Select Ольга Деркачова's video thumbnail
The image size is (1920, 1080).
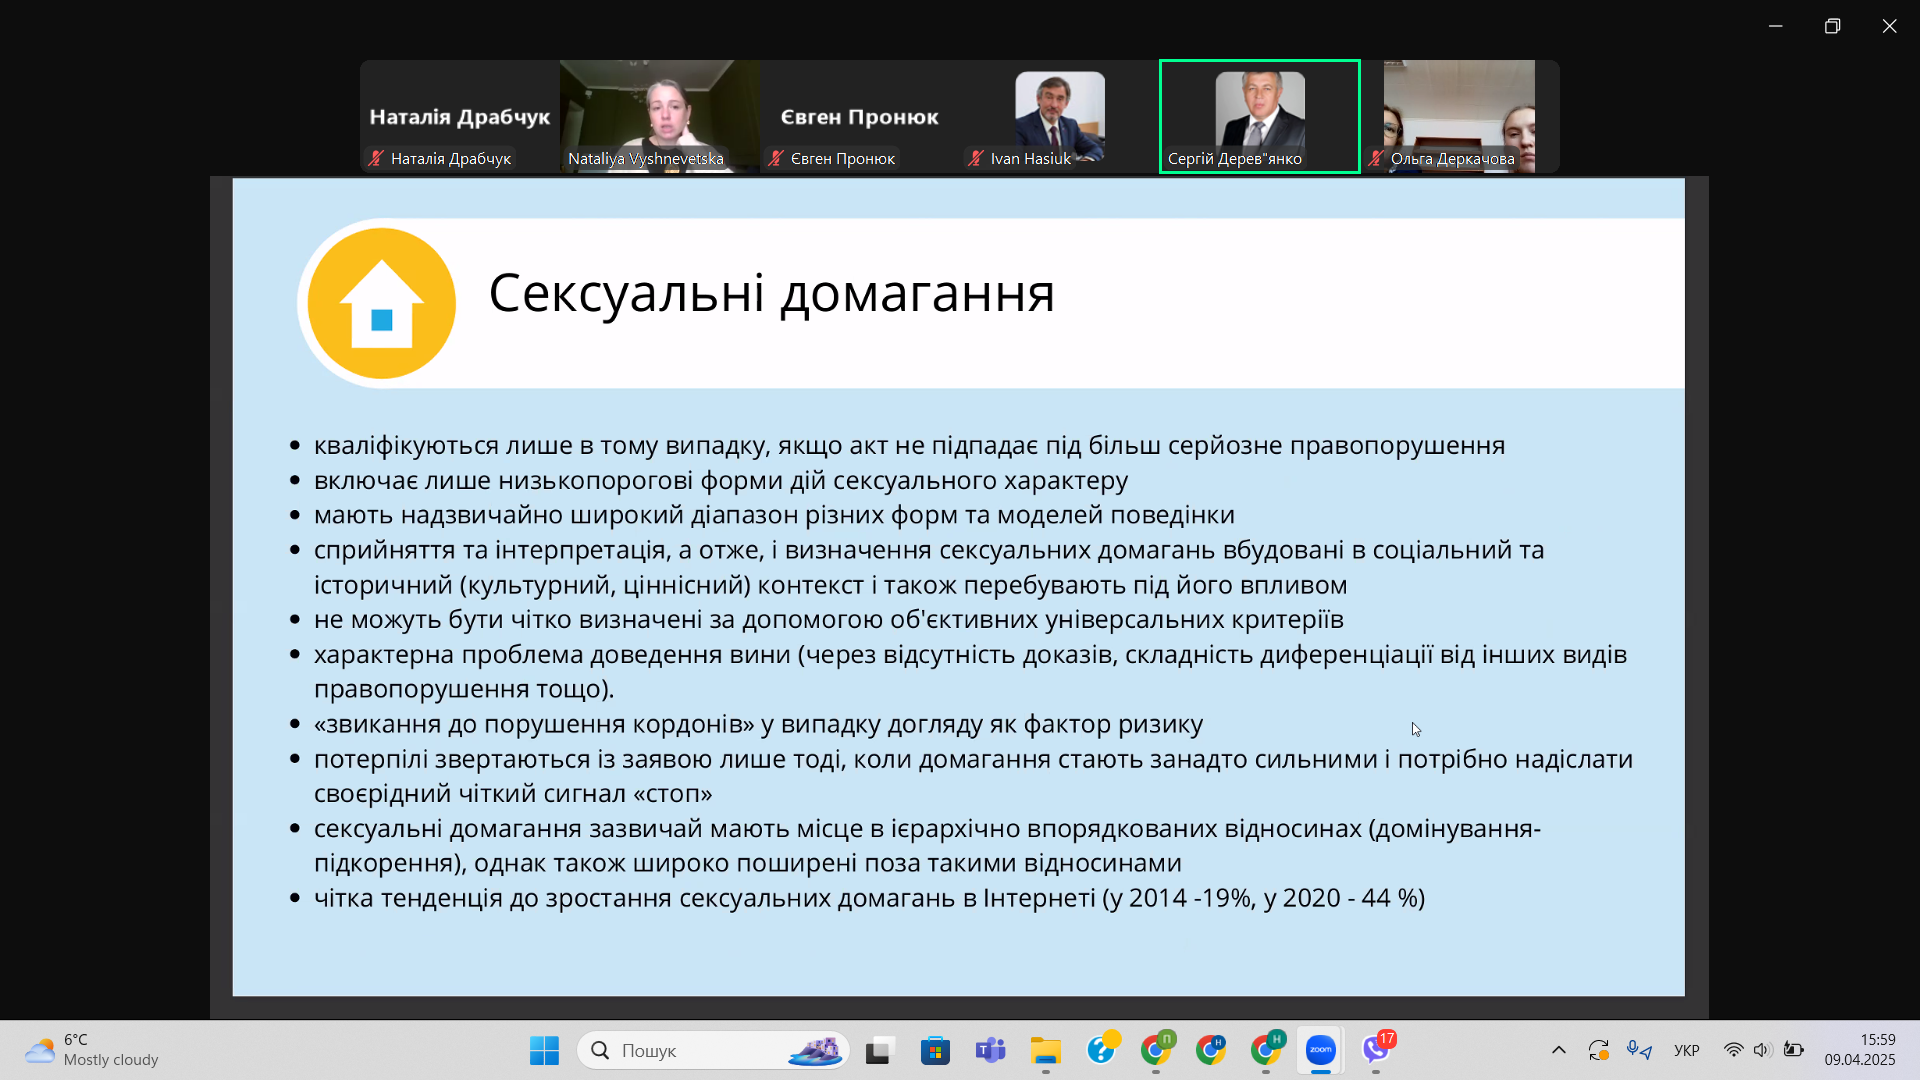pos(1459,115)
